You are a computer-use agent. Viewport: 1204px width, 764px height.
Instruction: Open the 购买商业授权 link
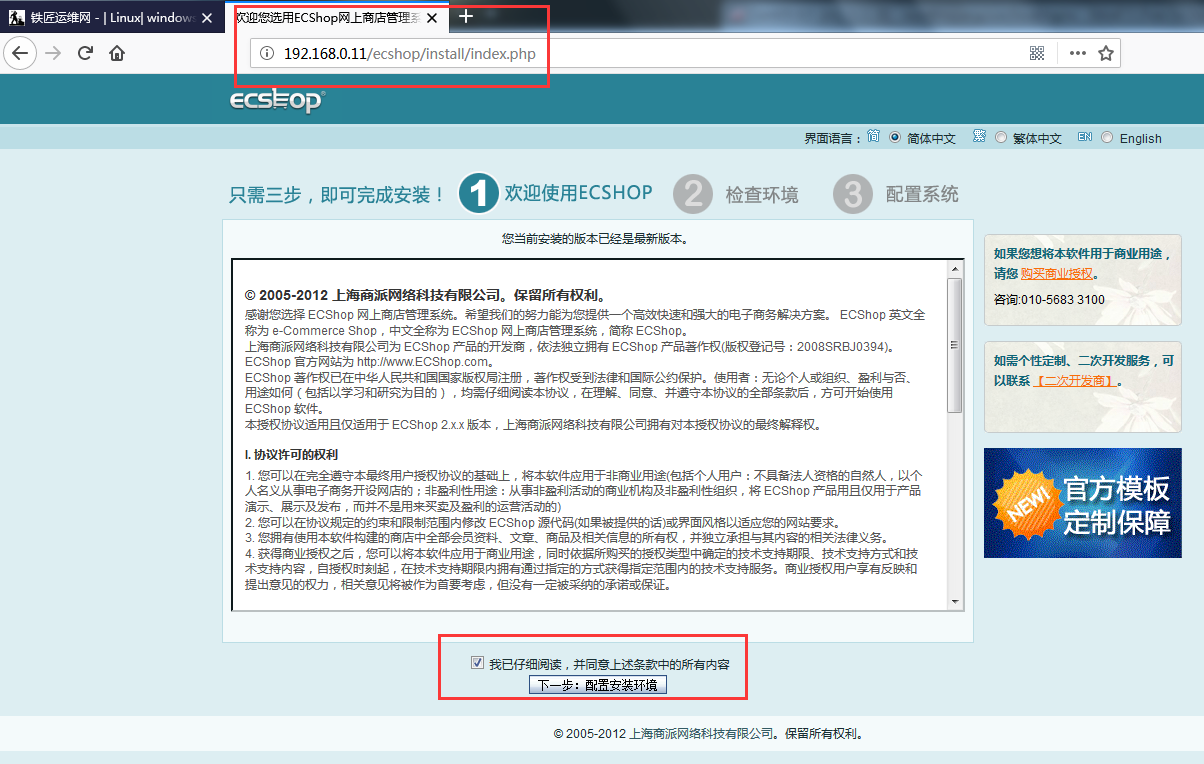(1057, 273)
